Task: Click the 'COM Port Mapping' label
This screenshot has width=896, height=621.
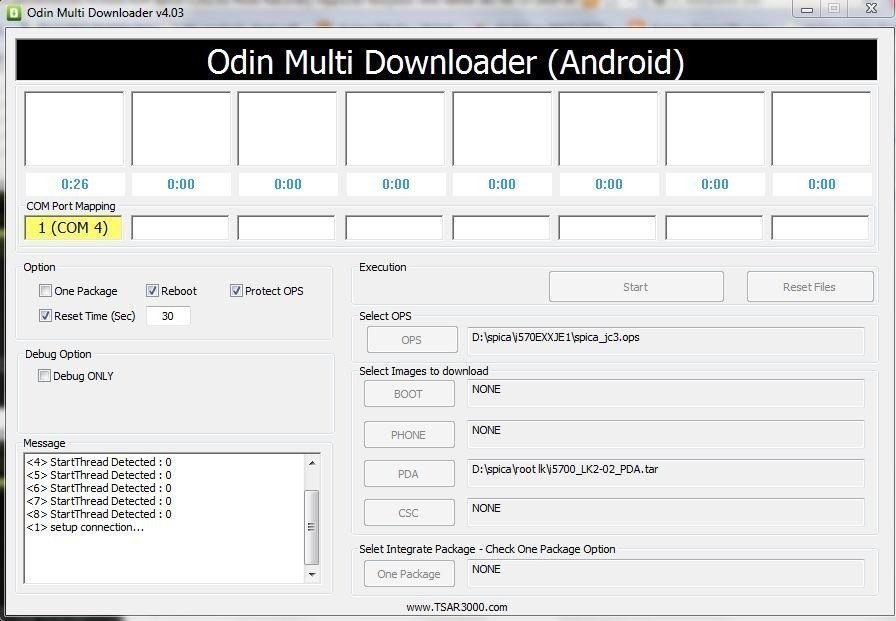Action: [71, 206]
